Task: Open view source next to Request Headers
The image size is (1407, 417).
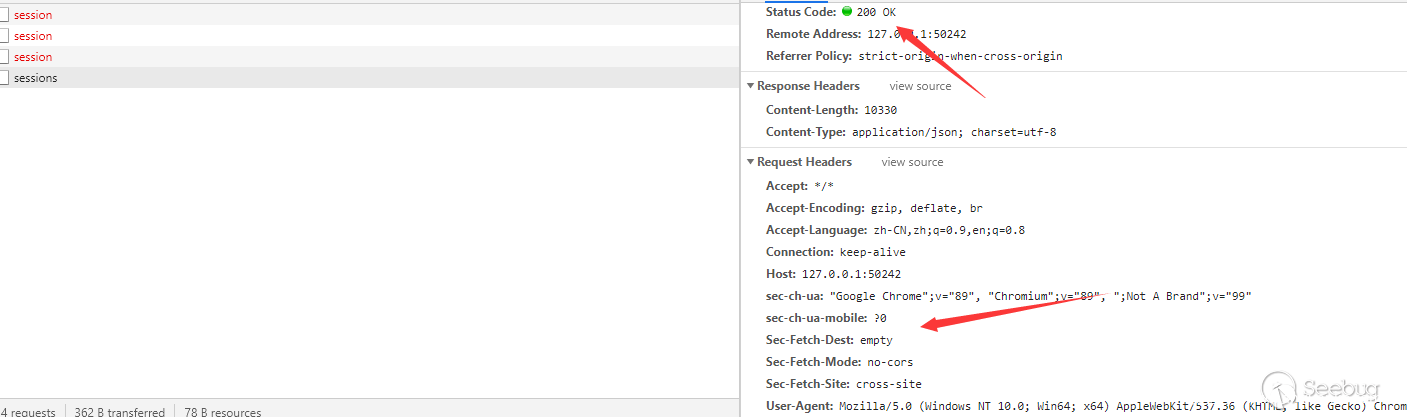Action: coord(912,162)
